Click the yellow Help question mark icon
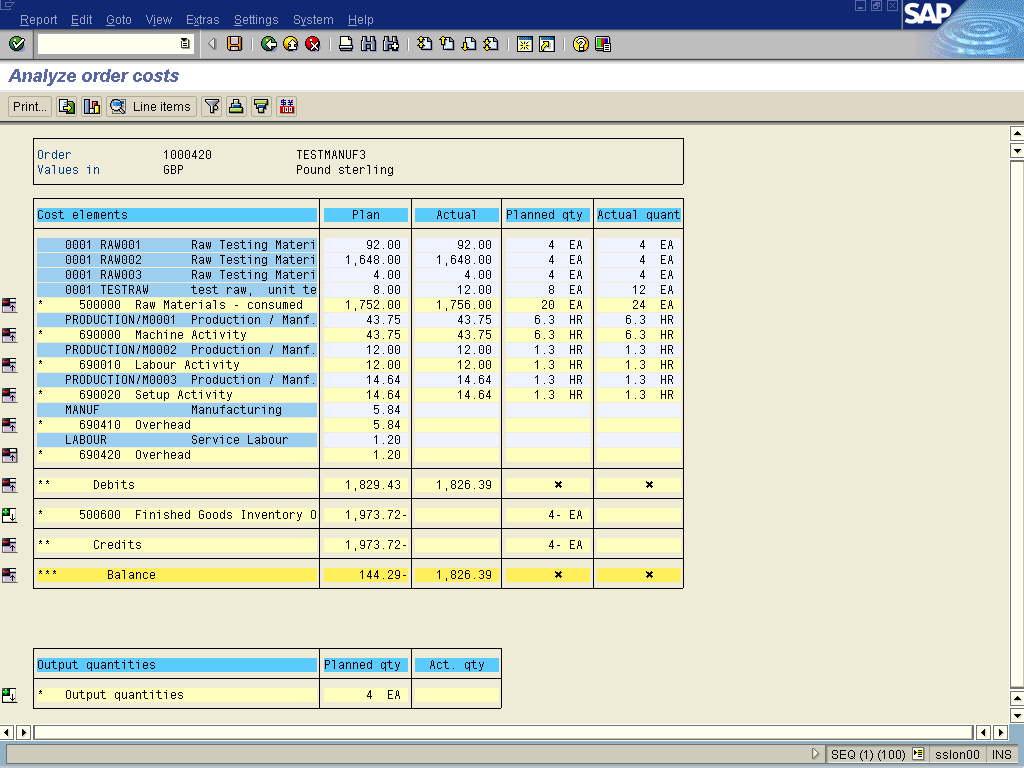The width and height of the screenshot is (1024, 768). click(581, 44)
